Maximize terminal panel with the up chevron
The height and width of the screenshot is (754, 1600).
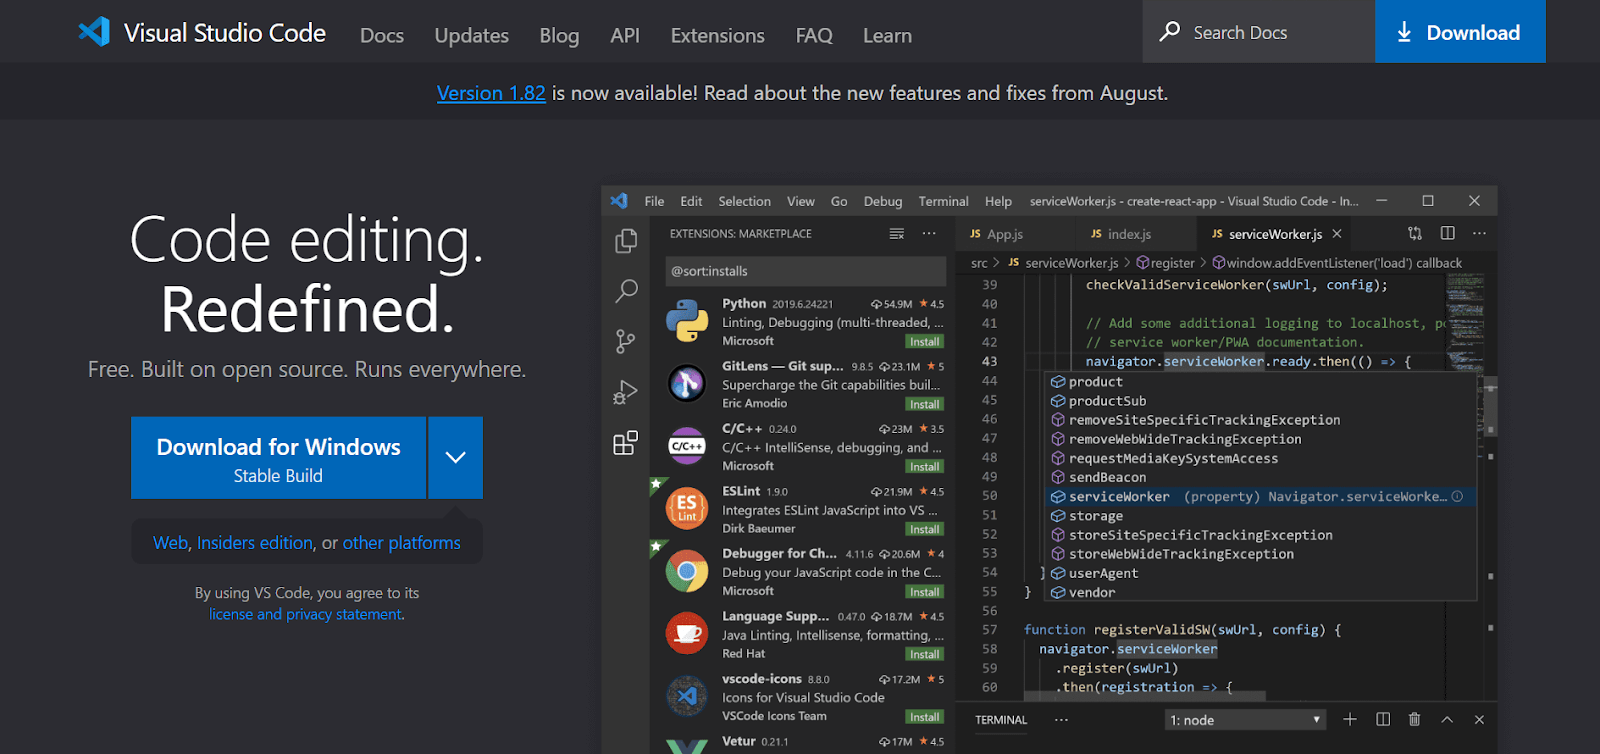tap(1447, 719)
